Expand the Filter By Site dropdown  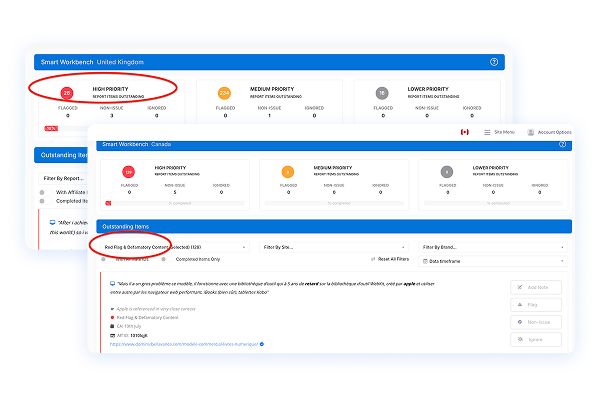point(333,246)
